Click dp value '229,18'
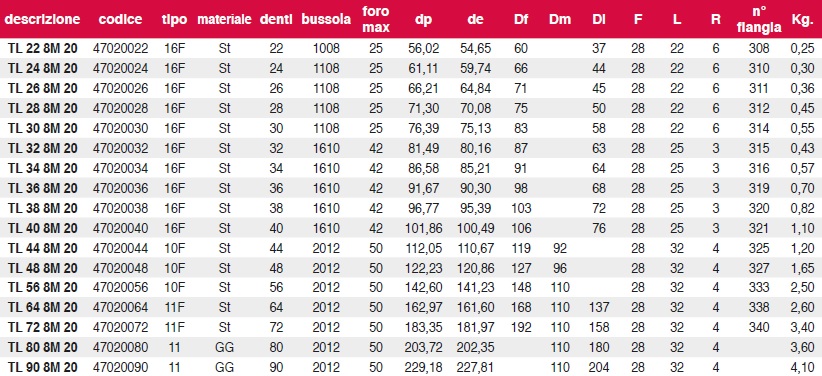 pyautogui.click(x=423, y=368)
